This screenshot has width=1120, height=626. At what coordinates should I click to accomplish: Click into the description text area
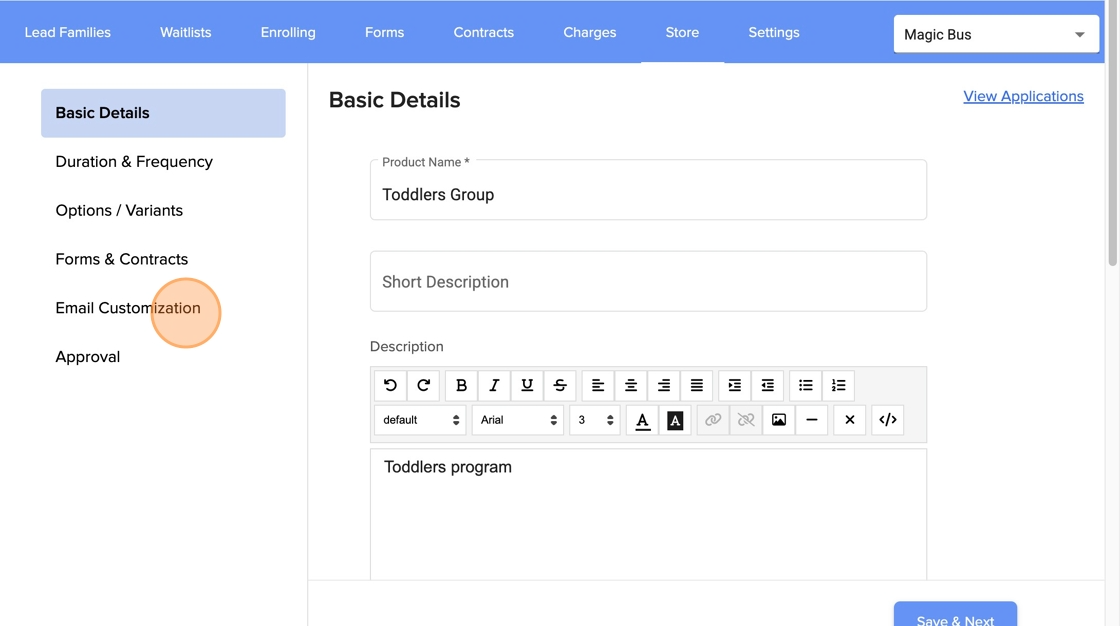click(649, 515)
